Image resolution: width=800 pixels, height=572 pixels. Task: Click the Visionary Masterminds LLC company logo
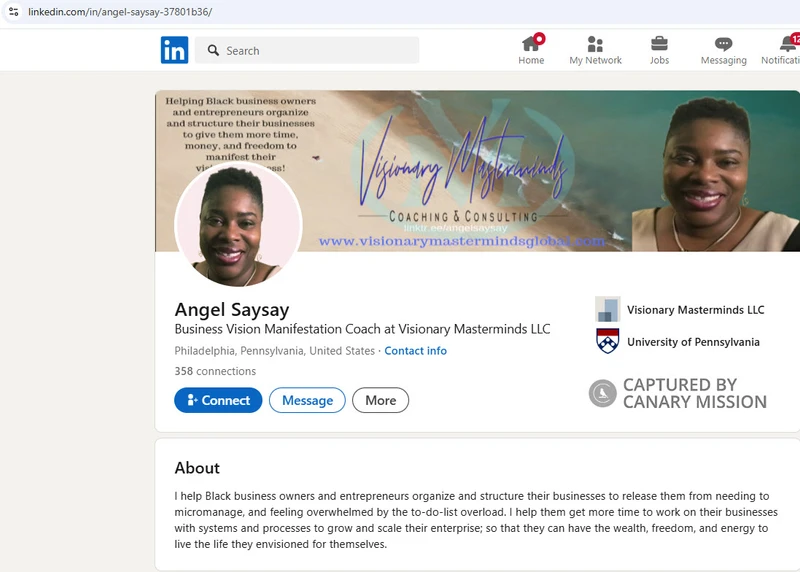click(x=608, y=309)
